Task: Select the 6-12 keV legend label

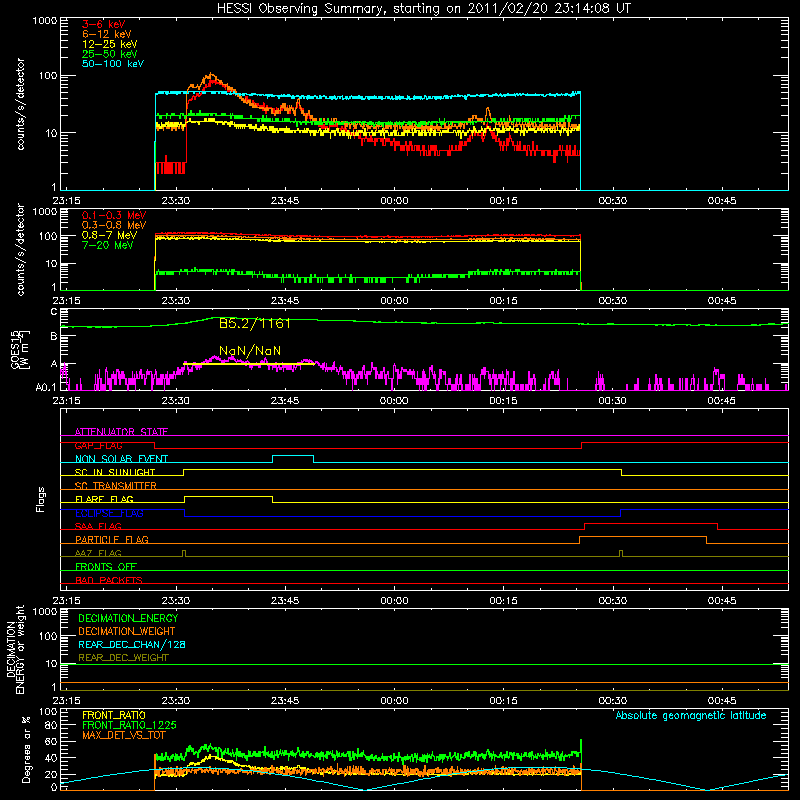Action: coord(107,34)
